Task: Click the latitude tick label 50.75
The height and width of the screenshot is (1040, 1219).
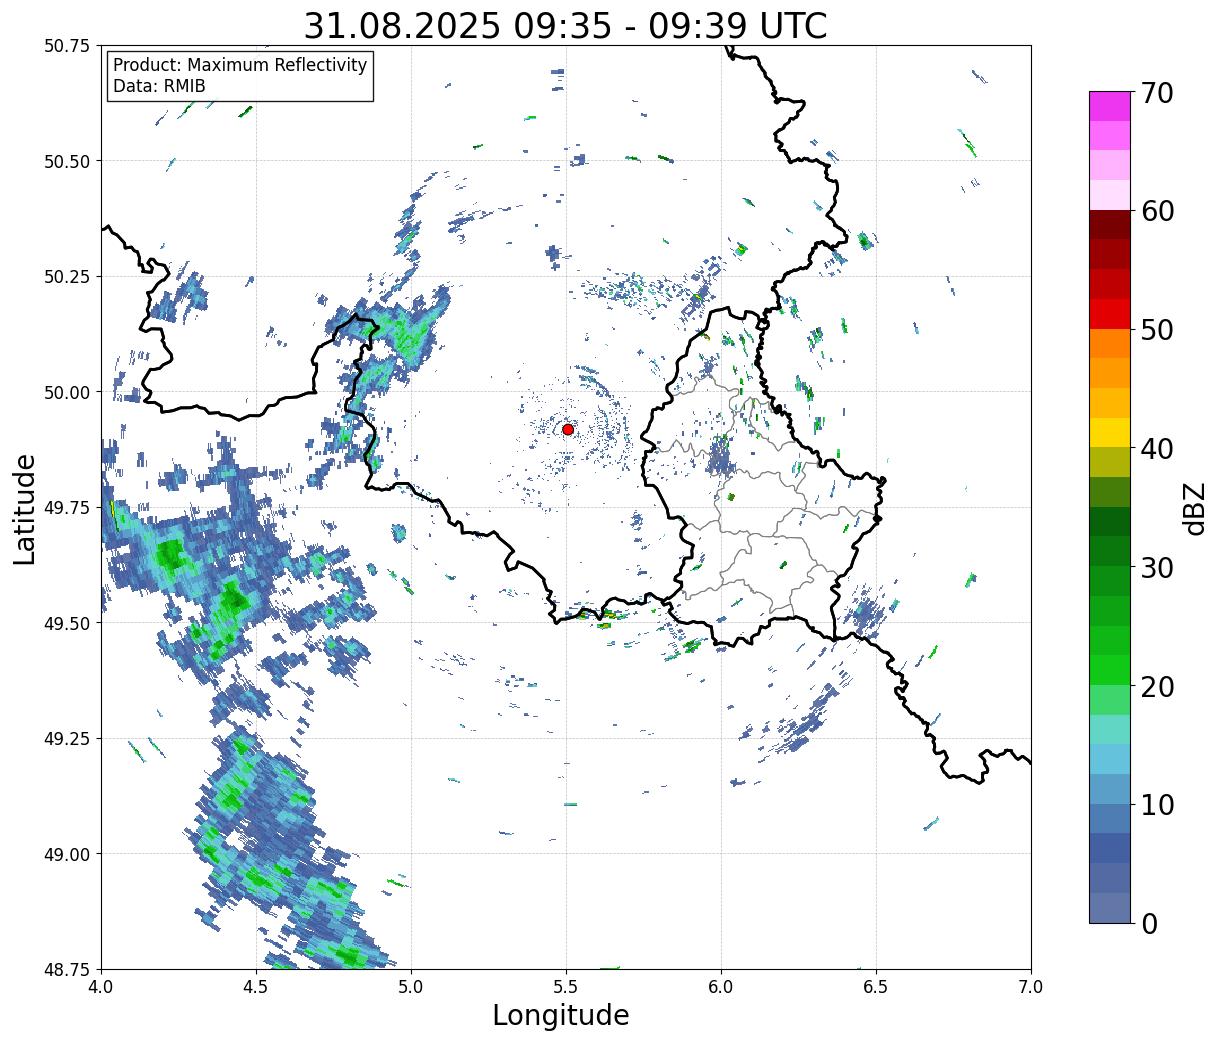Action: coord(66,46)
